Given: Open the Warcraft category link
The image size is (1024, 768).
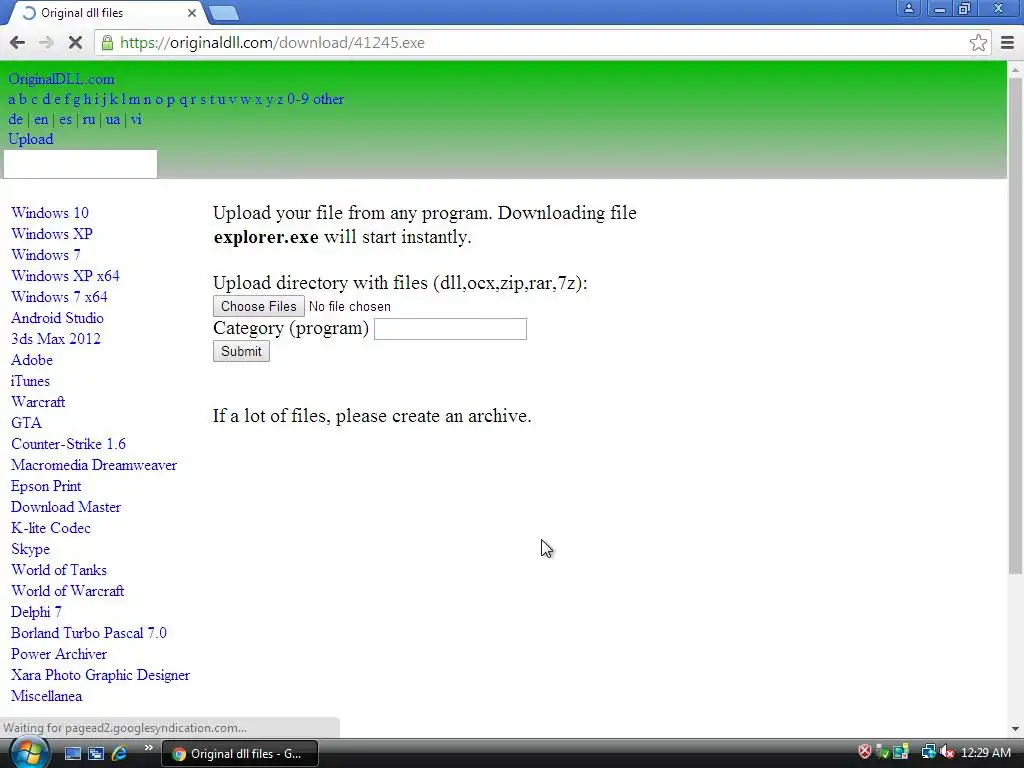Looking at the screenshot, I should [38, 402].
